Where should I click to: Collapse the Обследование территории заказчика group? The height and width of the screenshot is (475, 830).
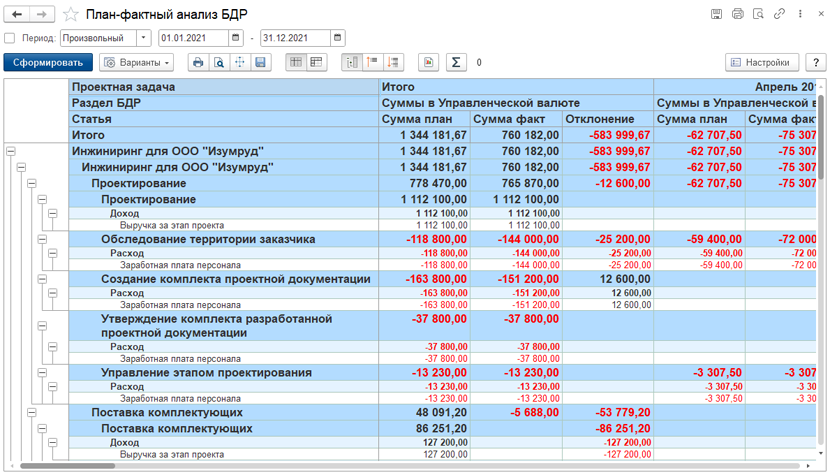tap(42, 239)
